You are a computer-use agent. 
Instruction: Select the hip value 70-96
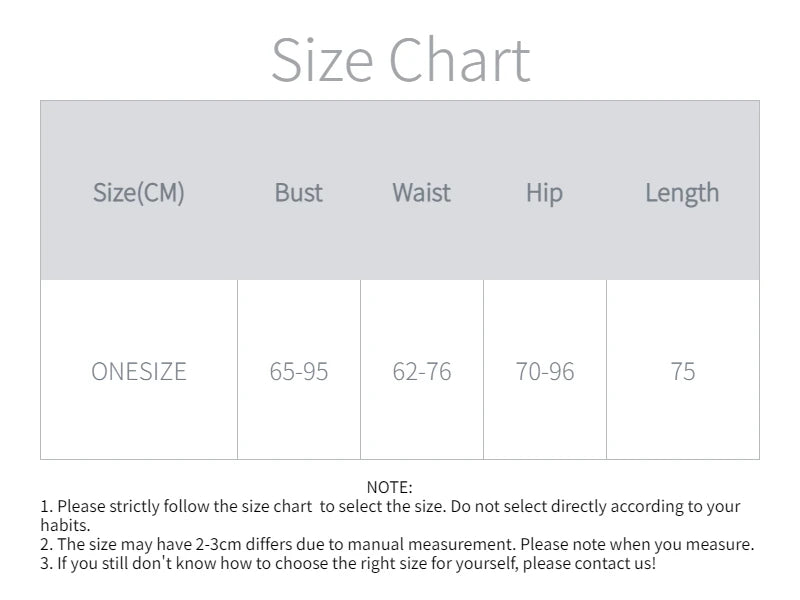545,372
